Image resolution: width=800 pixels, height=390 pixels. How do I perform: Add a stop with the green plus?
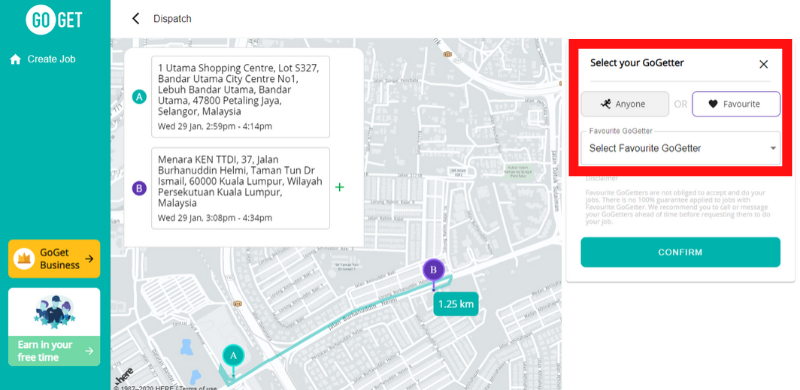(339, 187)
